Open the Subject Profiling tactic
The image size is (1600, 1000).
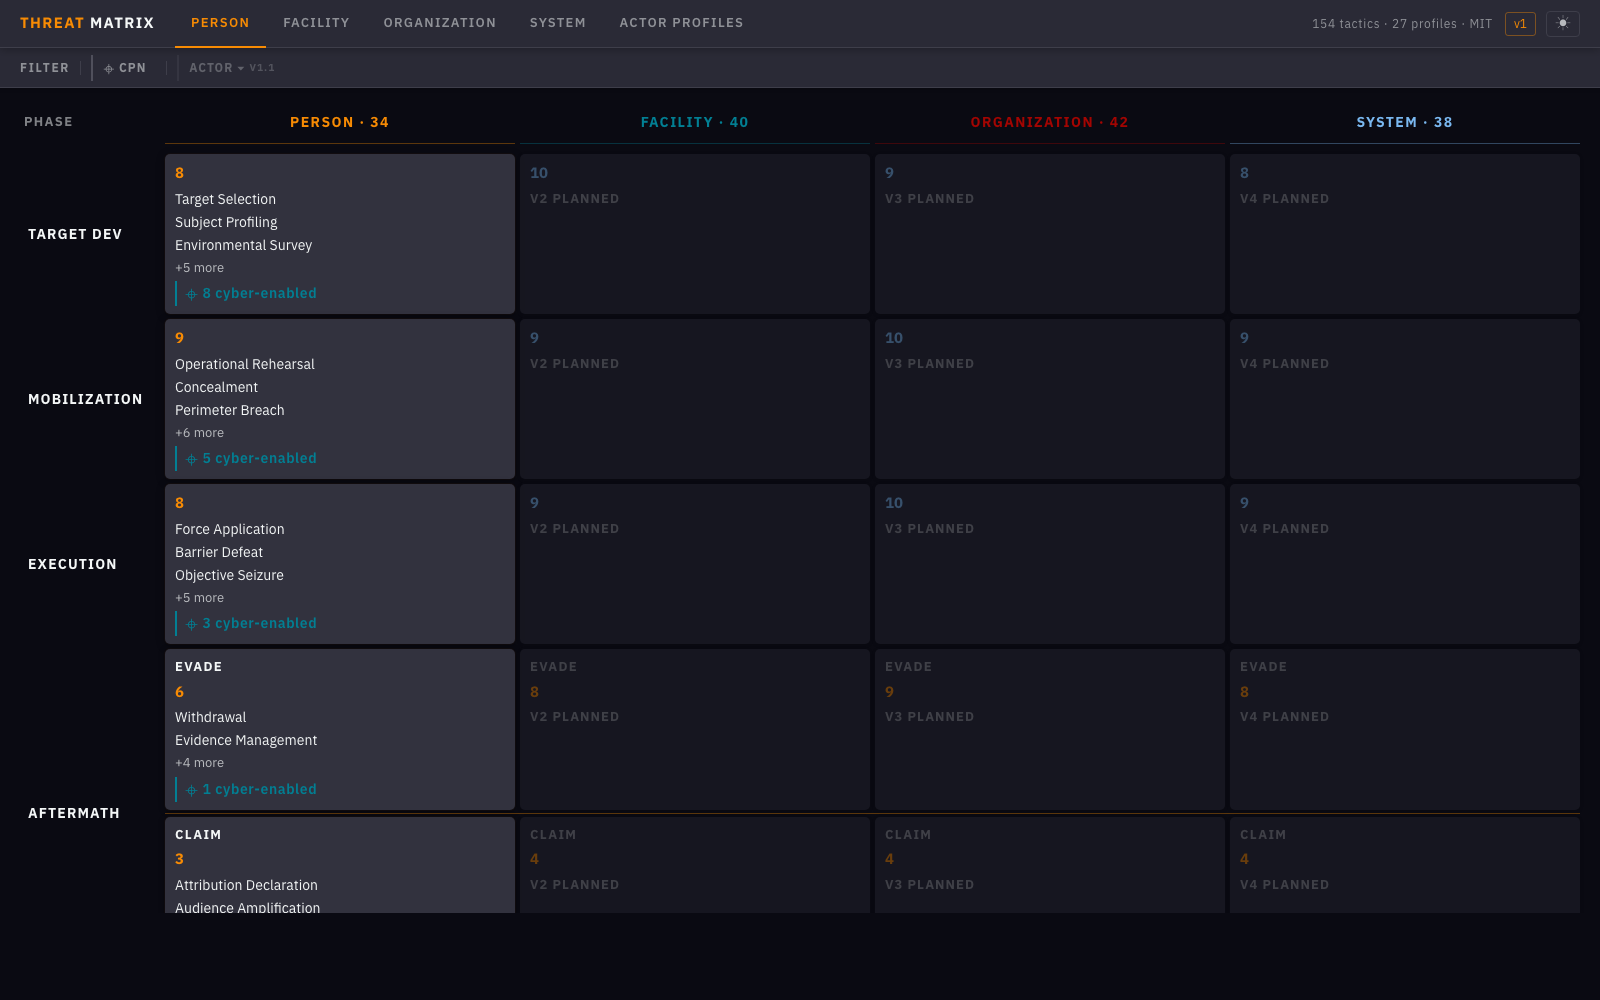(x=226, y=222)
